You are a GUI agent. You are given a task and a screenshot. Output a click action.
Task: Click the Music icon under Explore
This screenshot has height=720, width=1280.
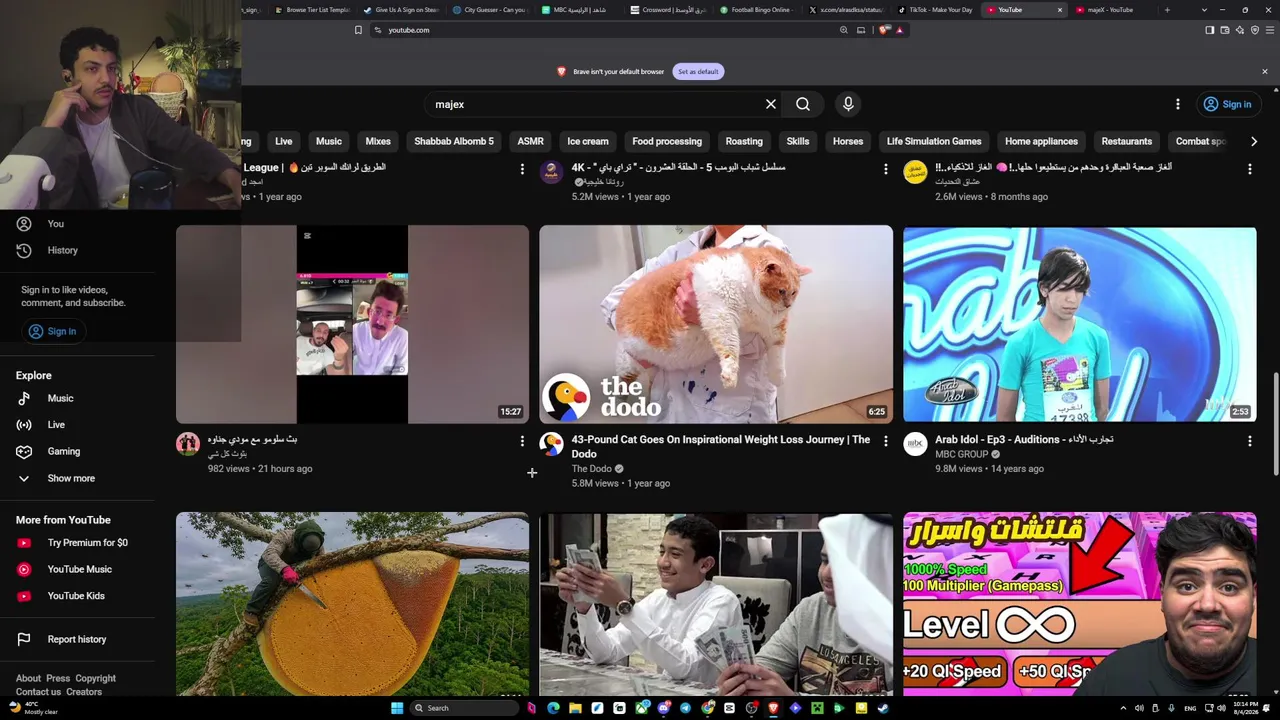click(x=24, y=398)
